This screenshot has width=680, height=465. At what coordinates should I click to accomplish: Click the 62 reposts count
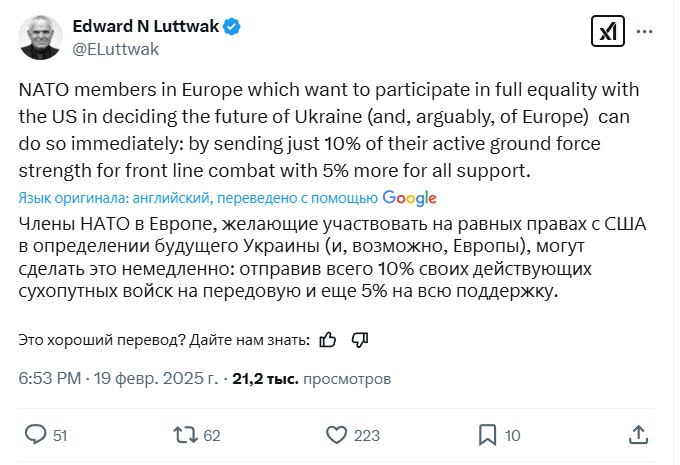211,435
